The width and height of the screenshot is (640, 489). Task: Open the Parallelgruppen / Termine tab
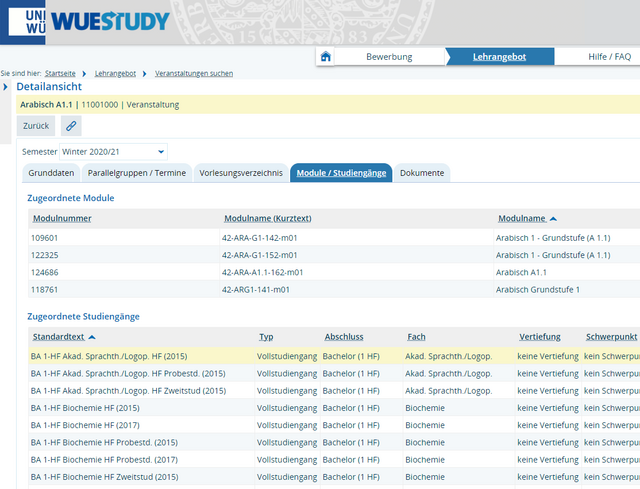point(136,173)
